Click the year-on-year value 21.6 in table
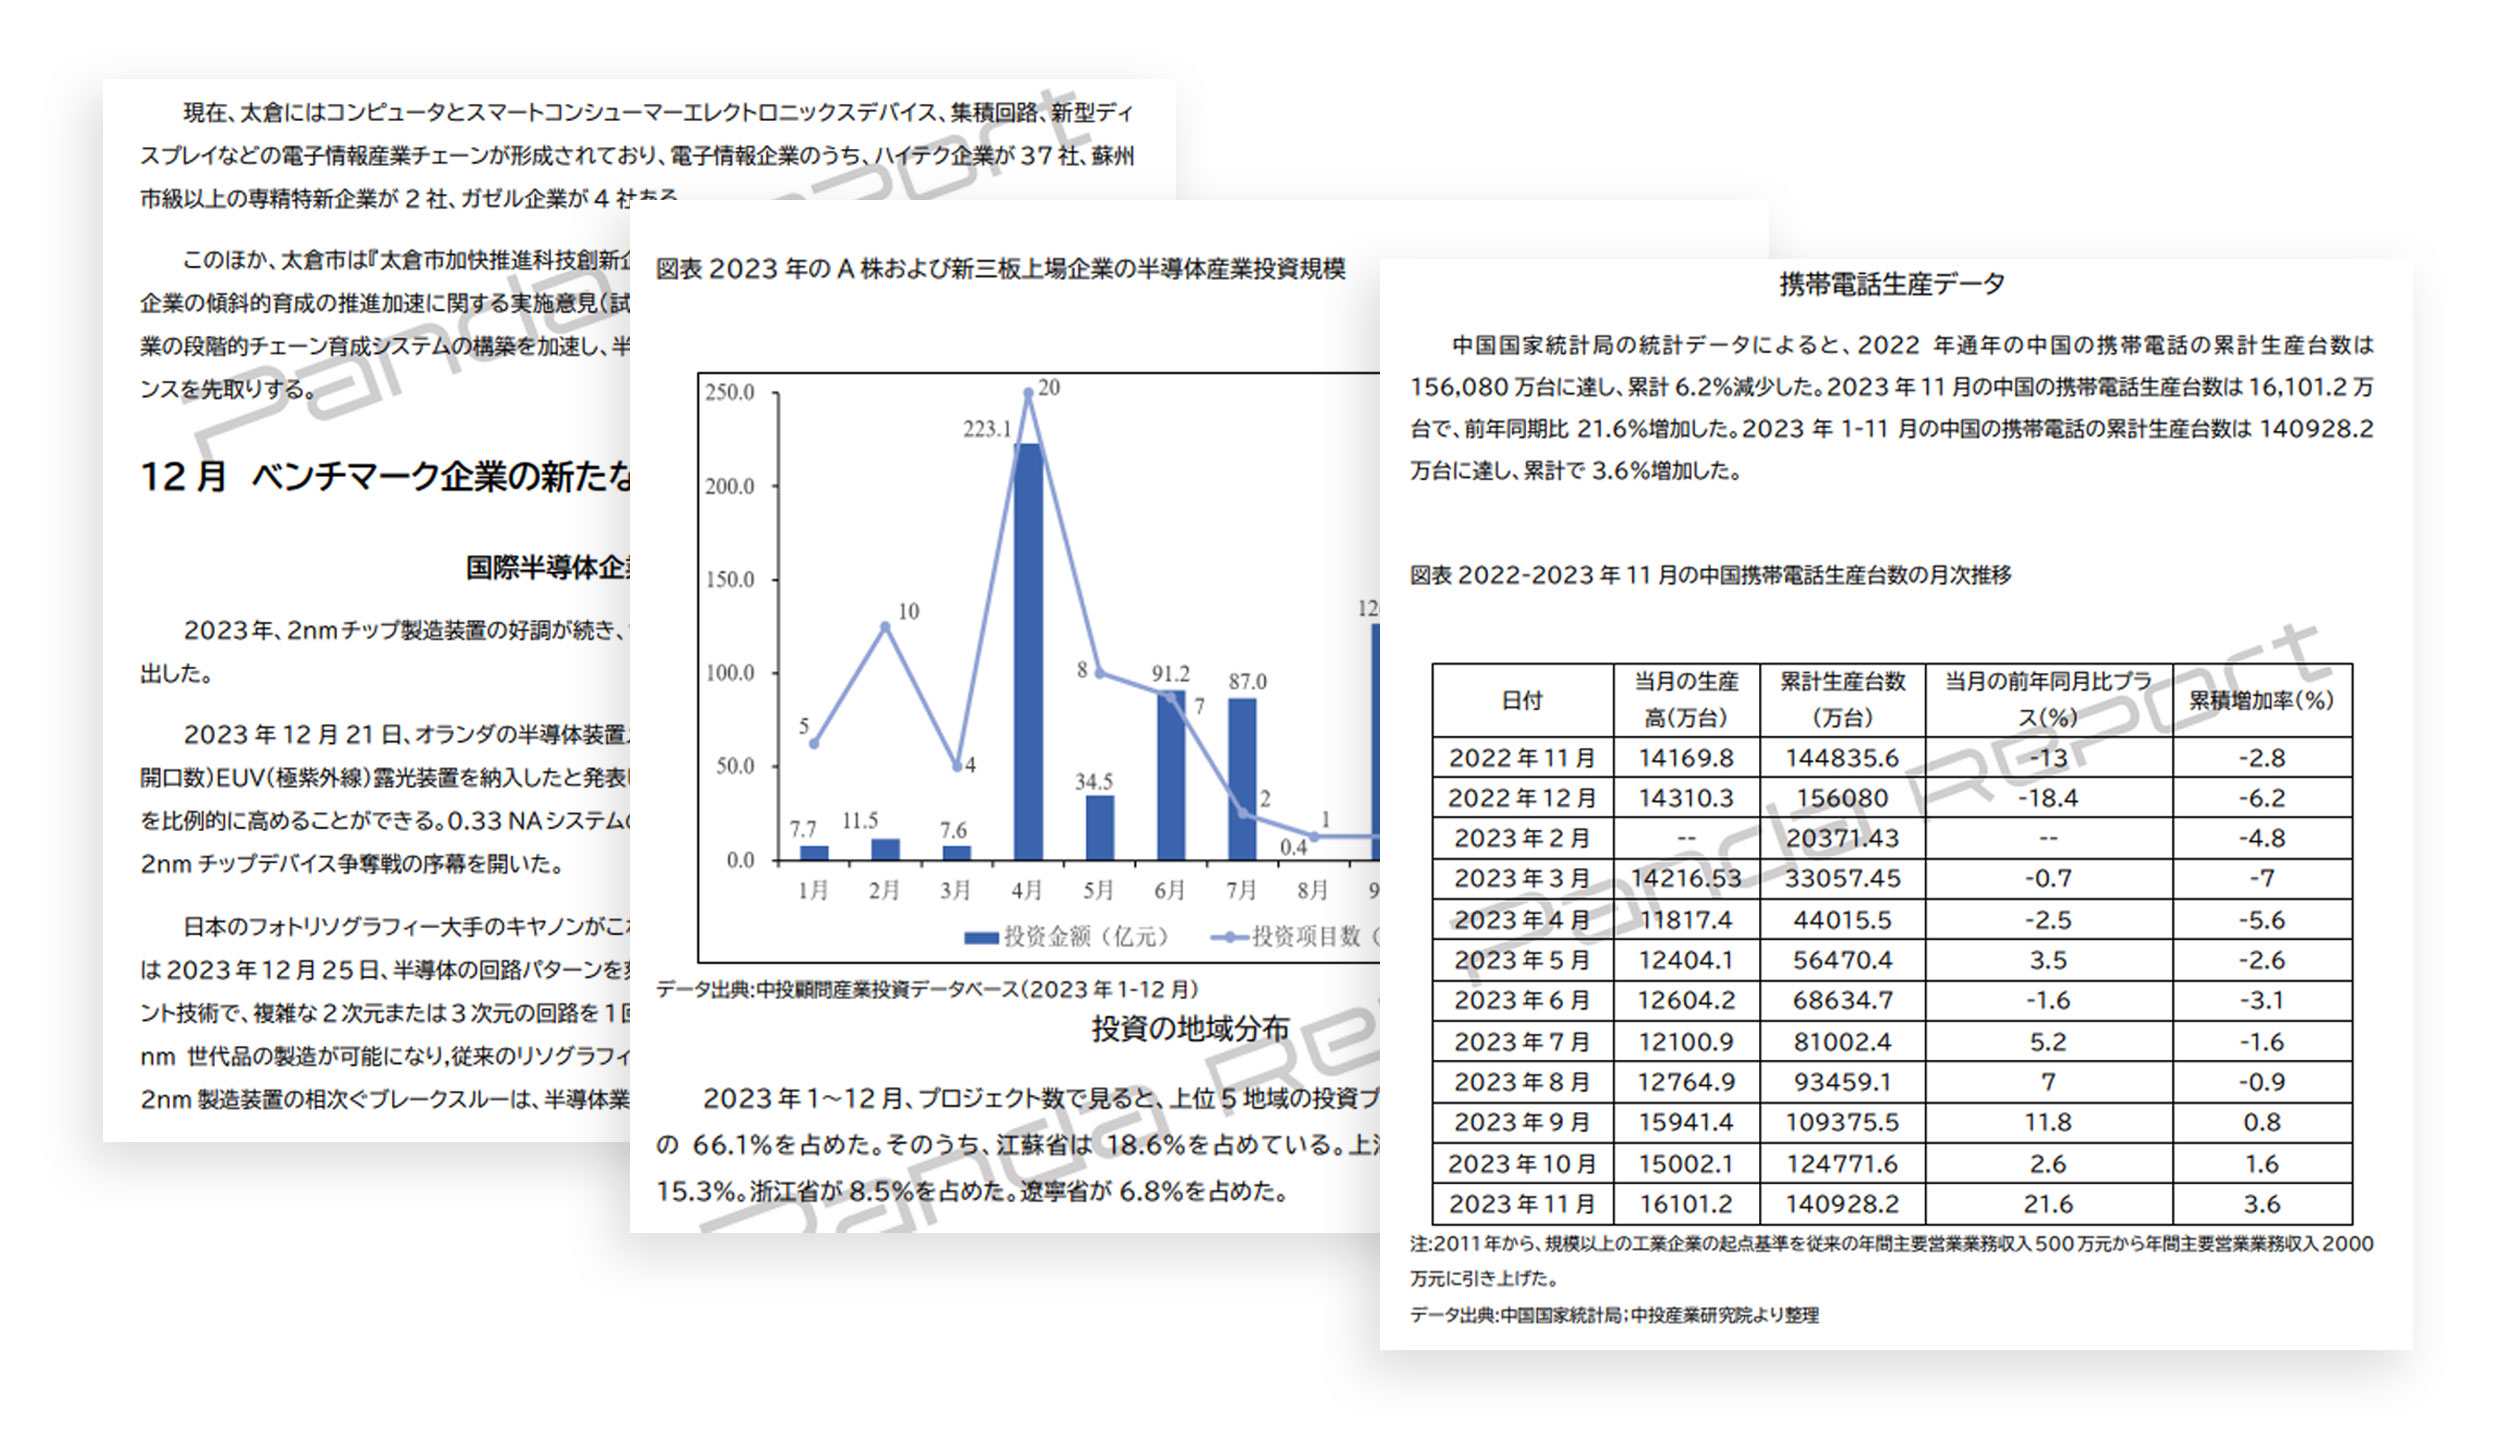2500x1432 pixels. [2048, 1204]
